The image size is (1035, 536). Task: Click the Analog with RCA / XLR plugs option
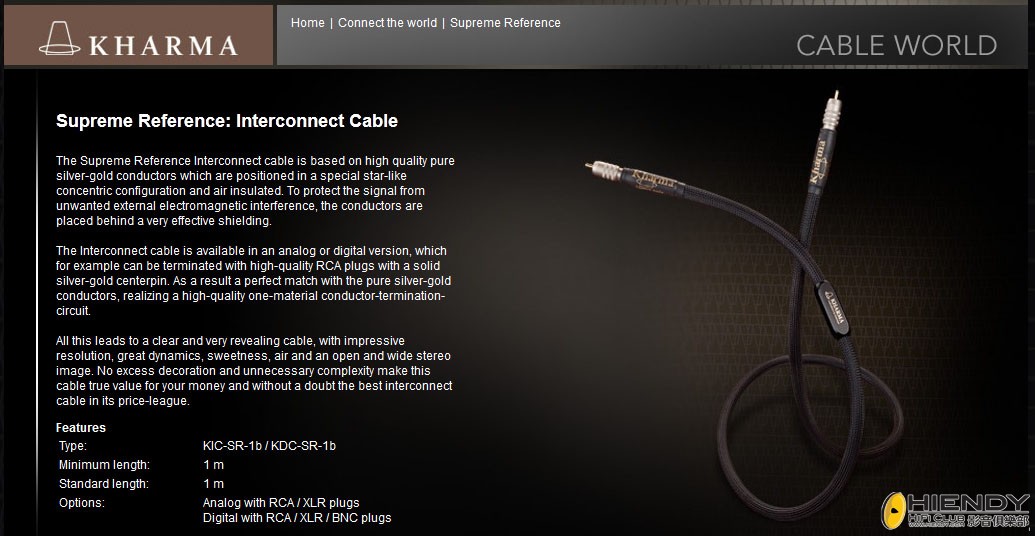[x=281, y=503]
